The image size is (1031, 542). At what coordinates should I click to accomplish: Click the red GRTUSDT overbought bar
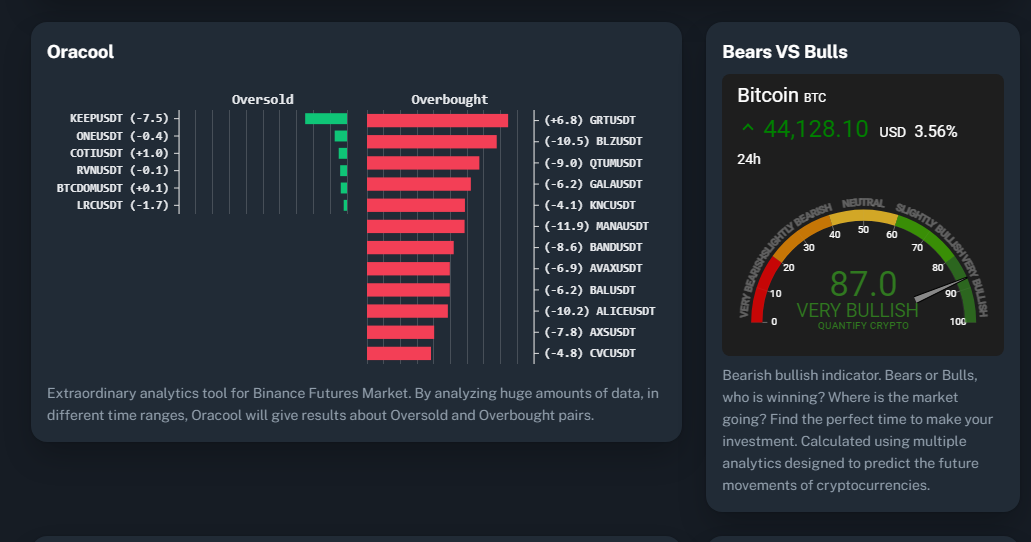(x=437, y=120)
